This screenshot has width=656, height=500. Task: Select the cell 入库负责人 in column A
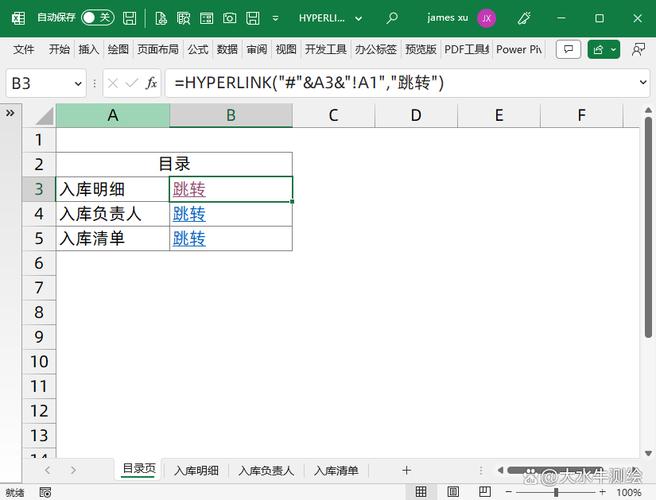click(x=113, y=214)
